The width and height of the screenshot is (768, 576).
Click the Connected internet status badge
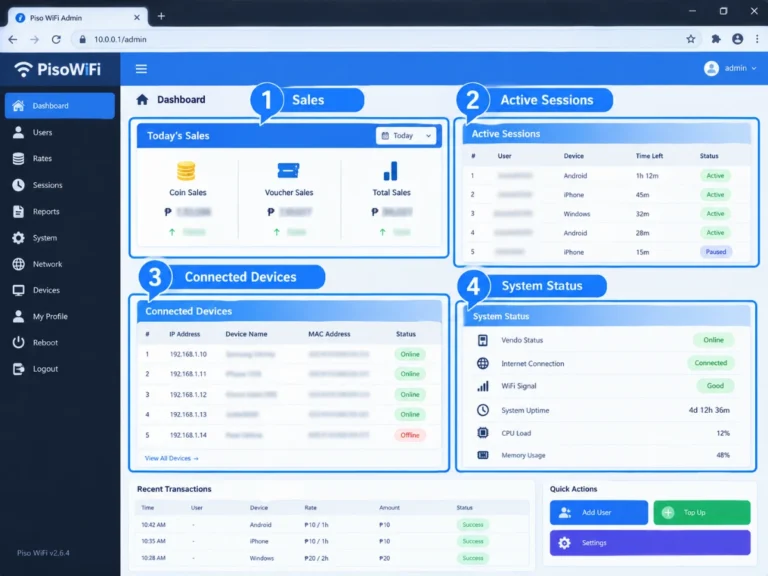click(x=710, y=363)
